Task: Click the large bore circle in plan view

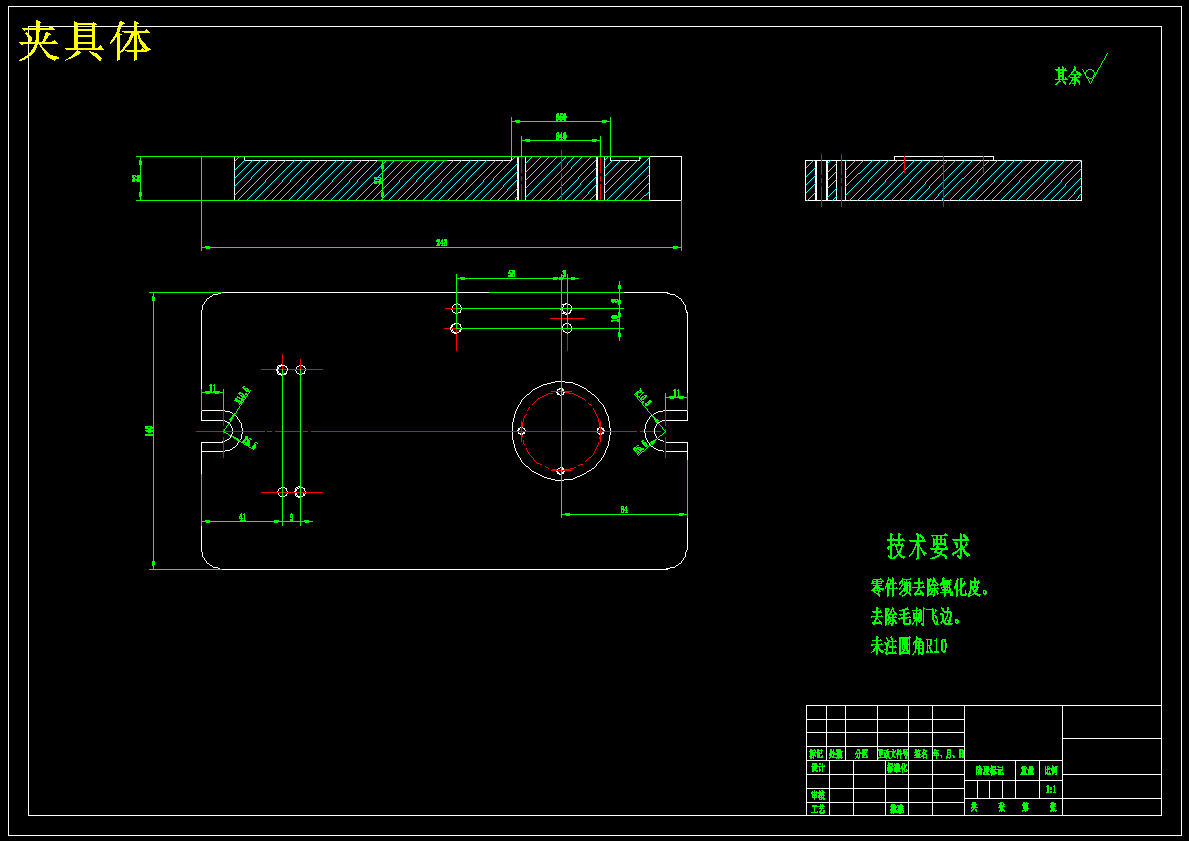Action: [x=561, y=431]
